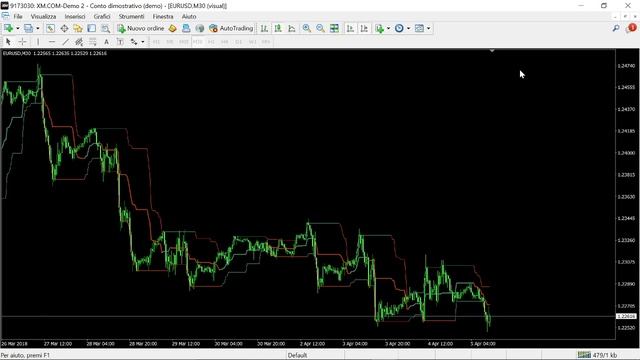
Task: Select the crosshair tool
Action: (x=22, y=42)
